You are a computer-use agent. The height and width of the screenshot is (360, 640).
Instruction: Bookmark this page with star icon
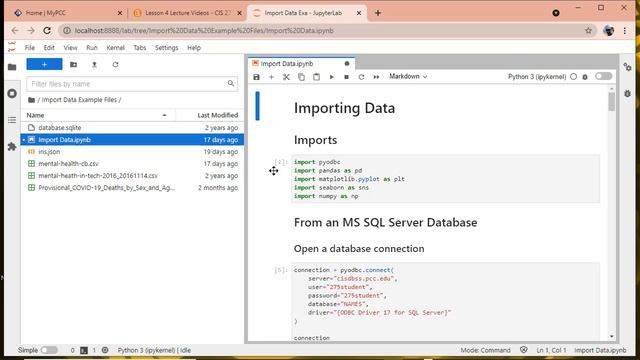[x=588, y=31]
